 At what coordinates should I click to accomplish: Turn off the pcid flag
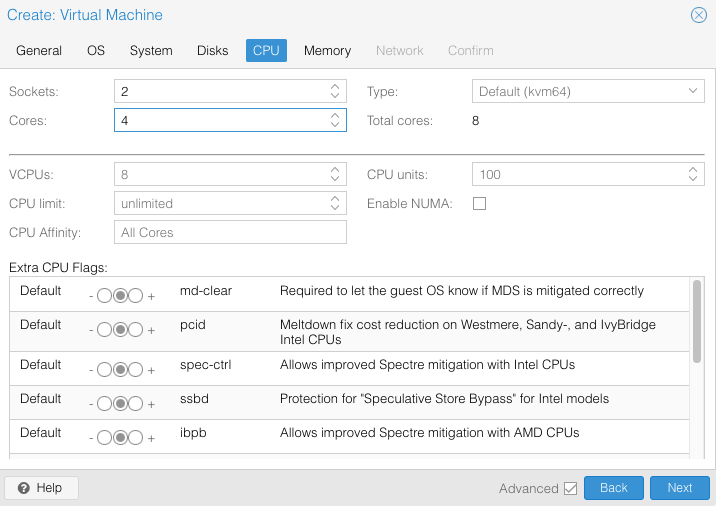click(105, 330)
